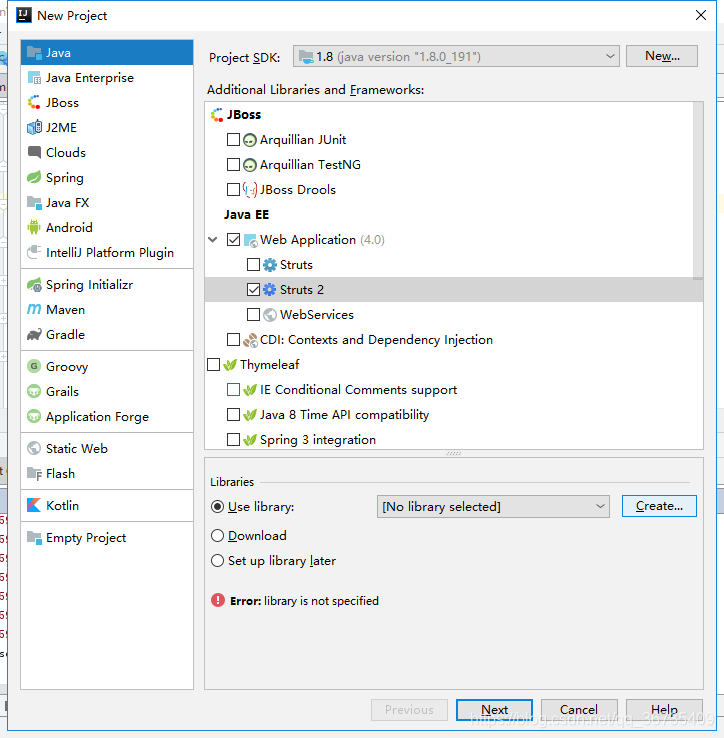Choose Spring project type
The height and width of the screenshot is (738, 724).
click(107, 177)
